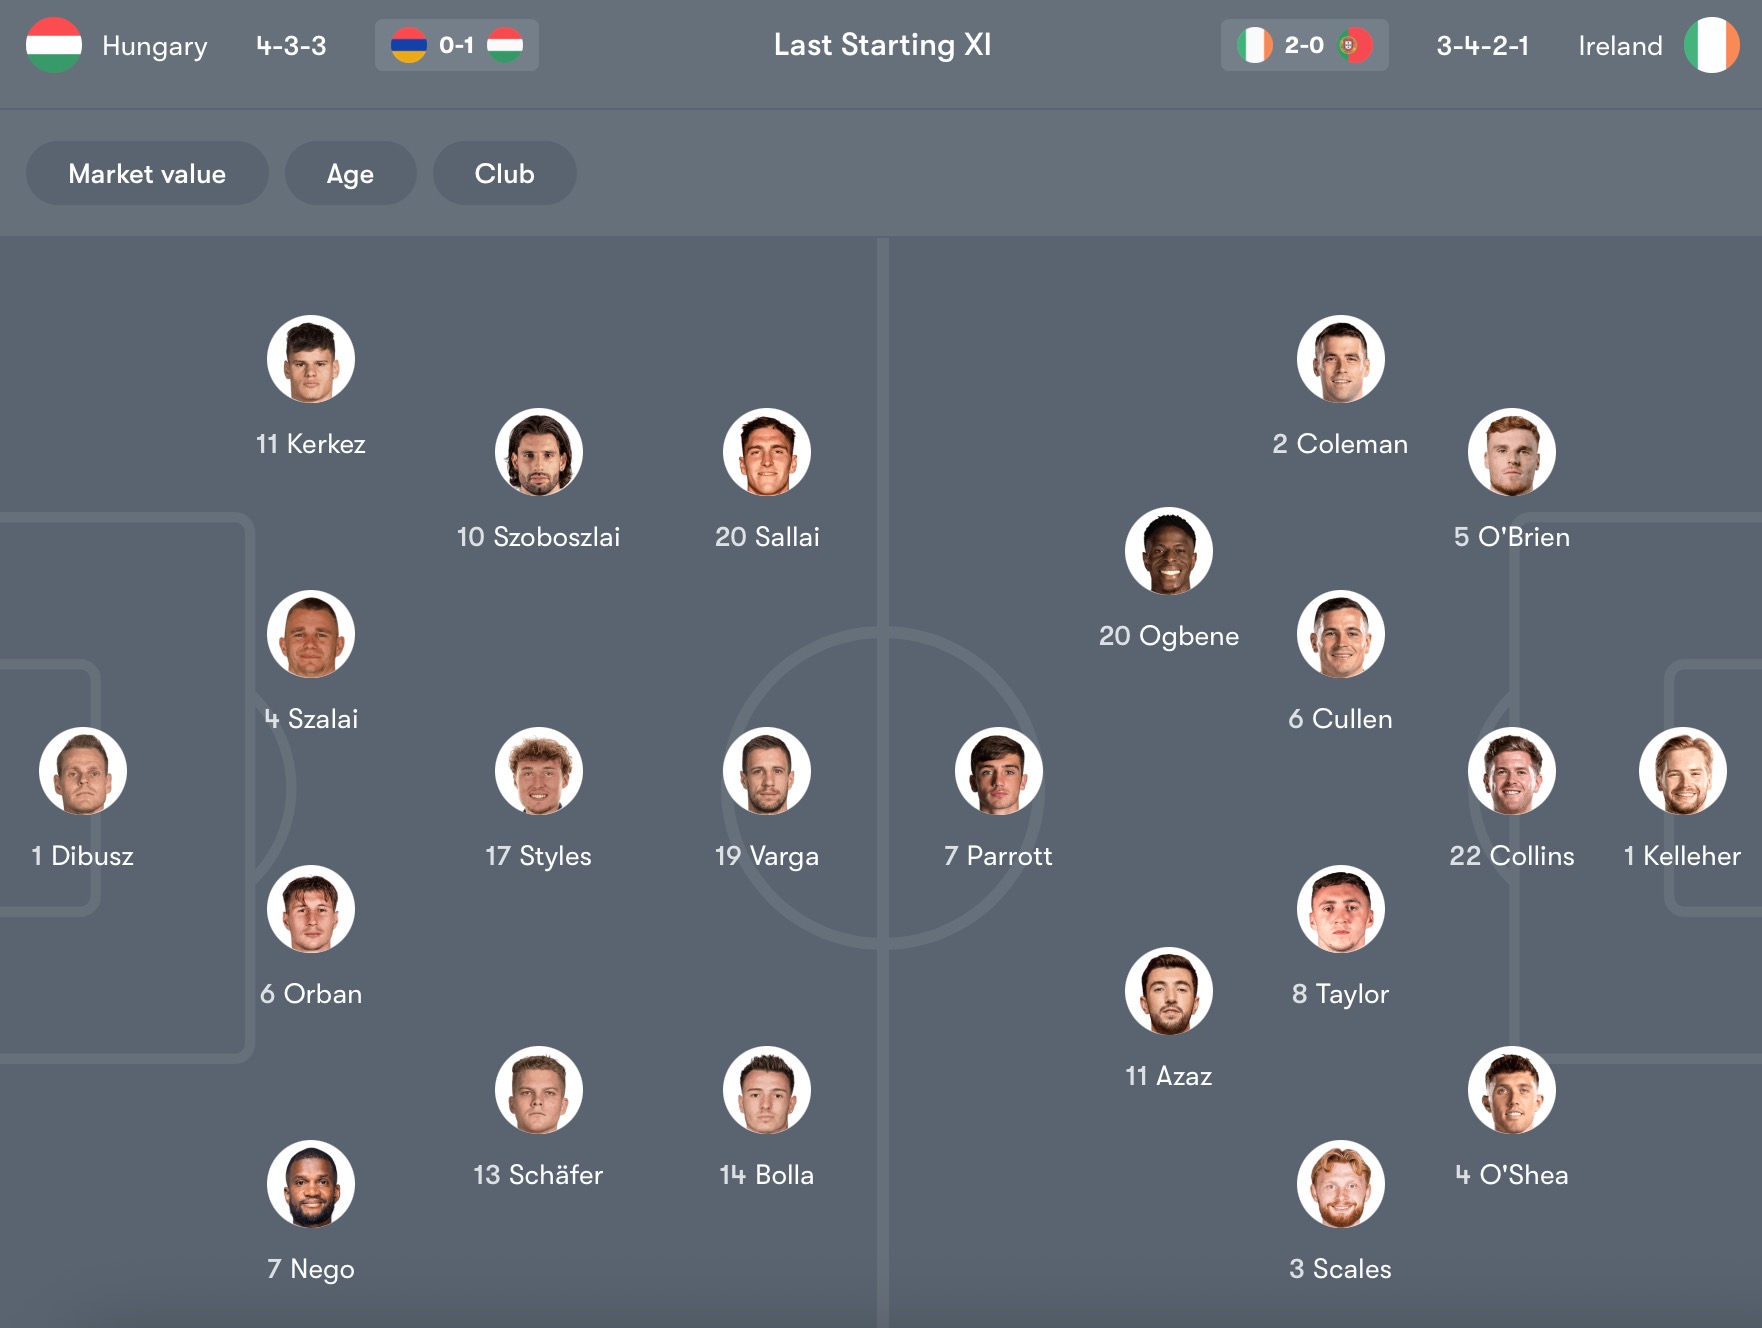
Task: Click the Armenia flag in the score box
Action: click(410, 45)
